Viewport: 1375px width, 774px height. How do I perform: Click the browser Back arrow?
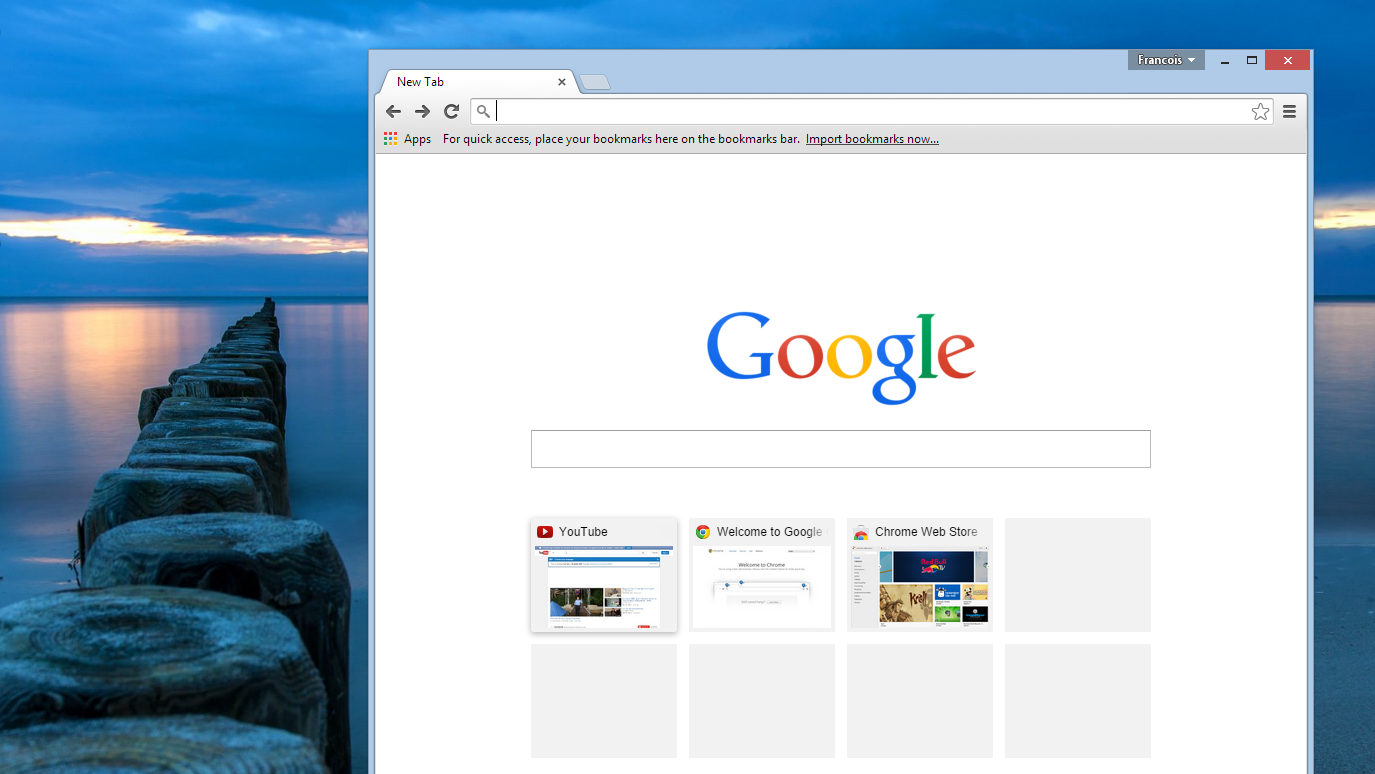(393, 112)
